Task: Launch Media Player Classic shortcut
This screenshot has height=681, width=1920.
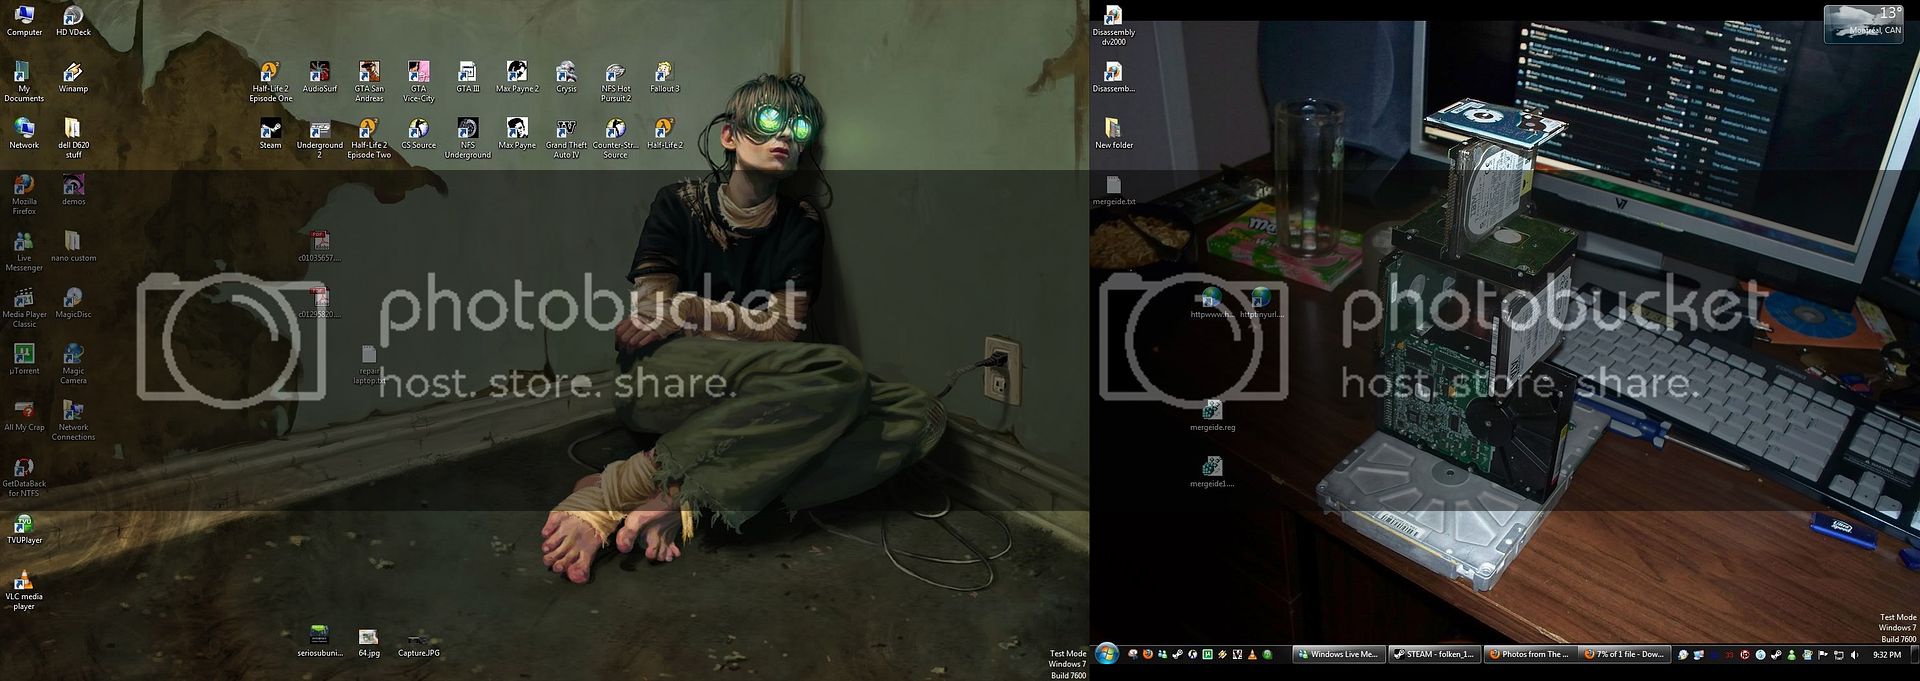Action: 24,307
